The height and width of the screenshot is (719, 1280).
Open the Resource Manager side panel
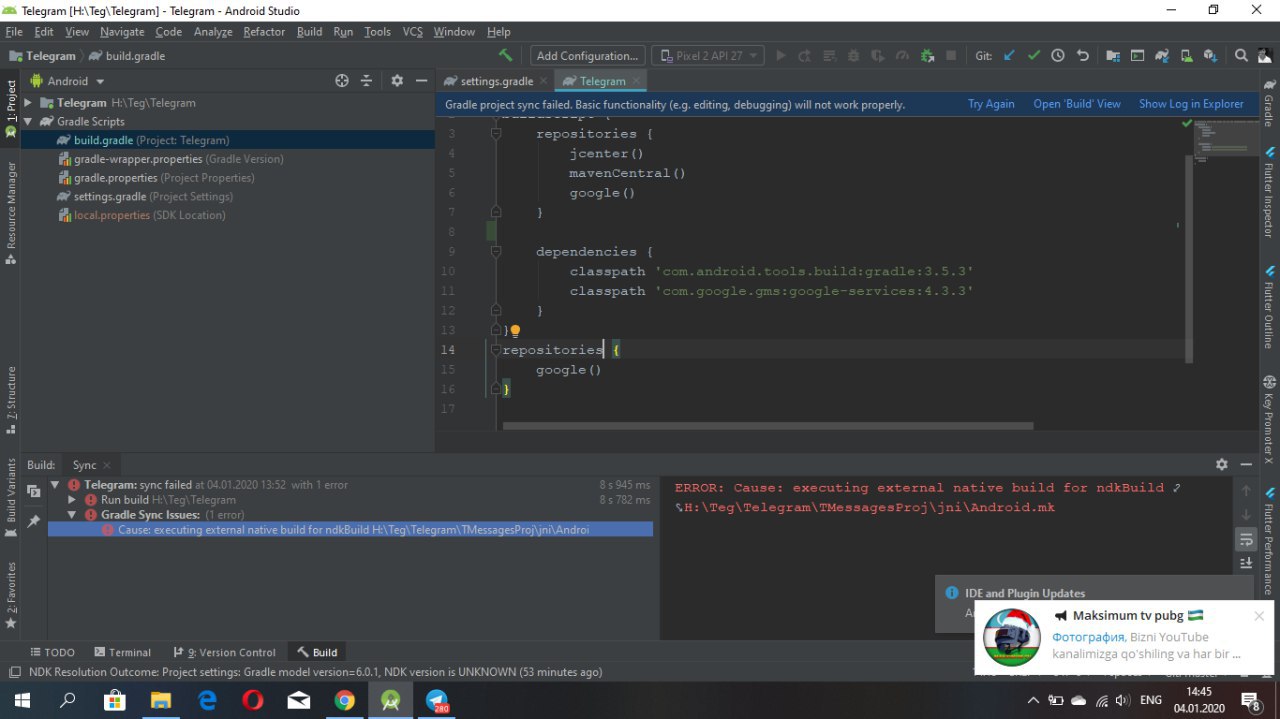[x=11, y=212]
